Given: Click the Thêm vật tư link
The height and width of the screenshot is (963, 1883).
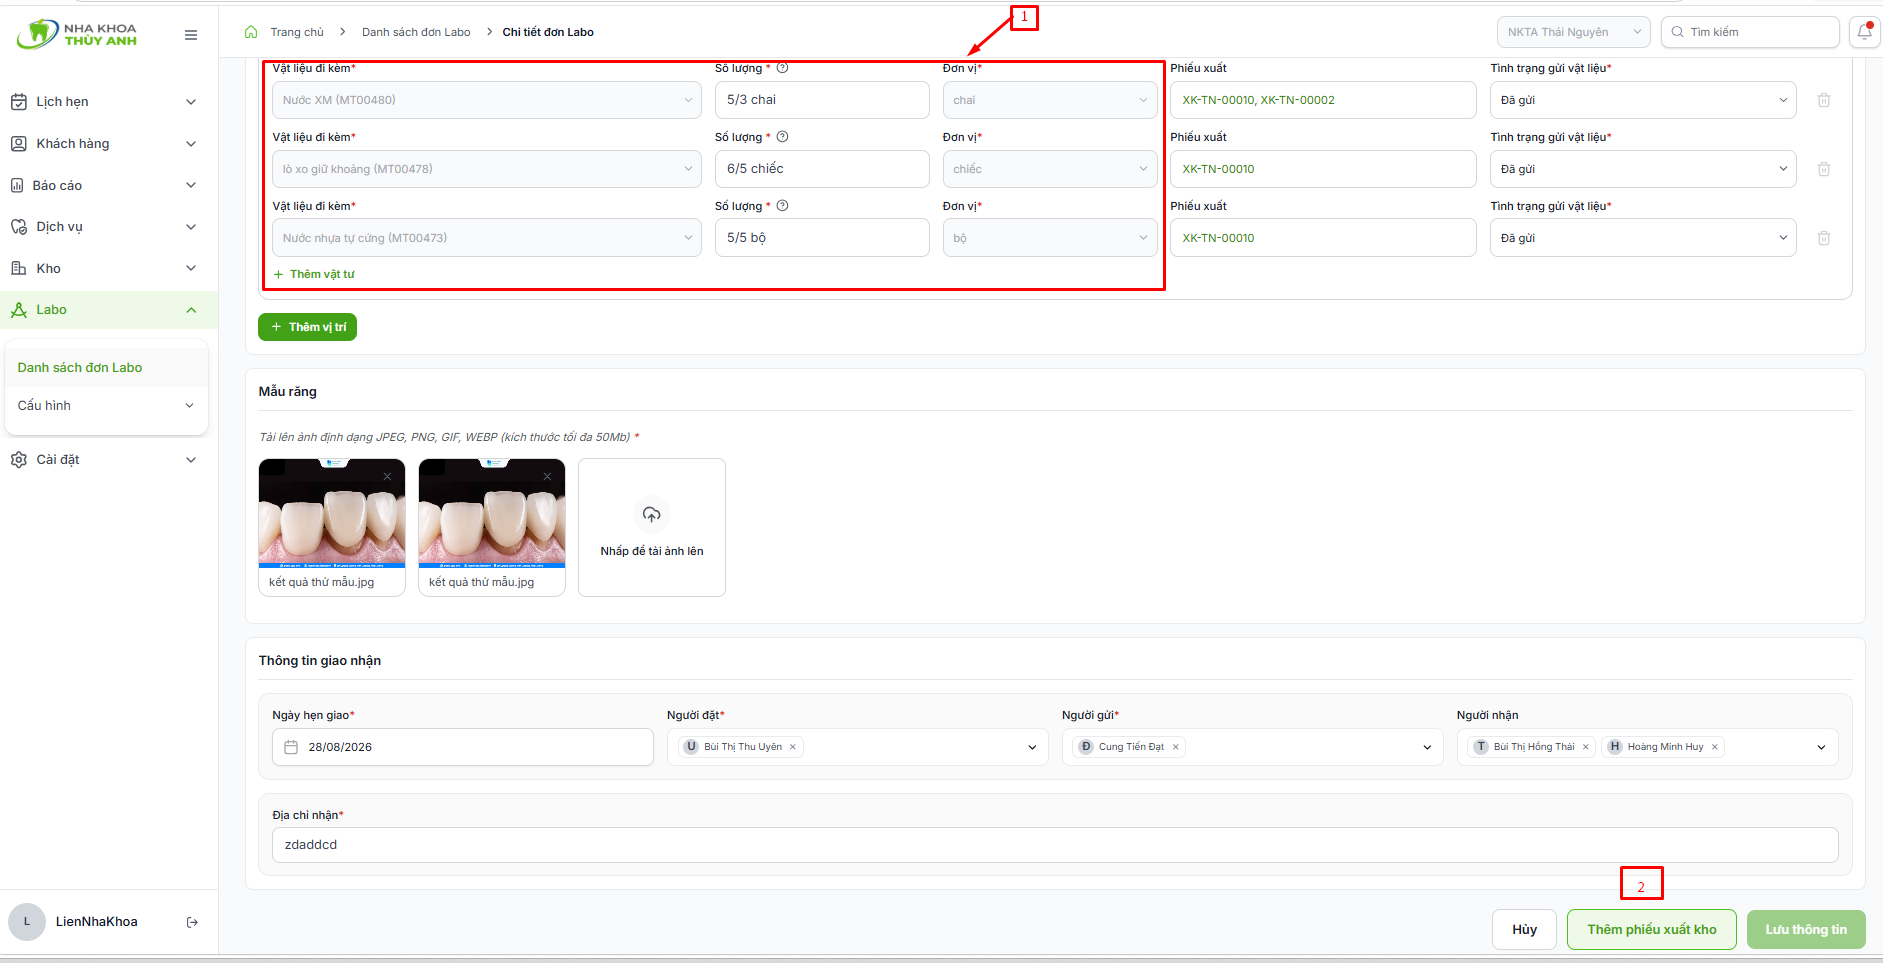Looking at the screenshot, I should 314,274.
